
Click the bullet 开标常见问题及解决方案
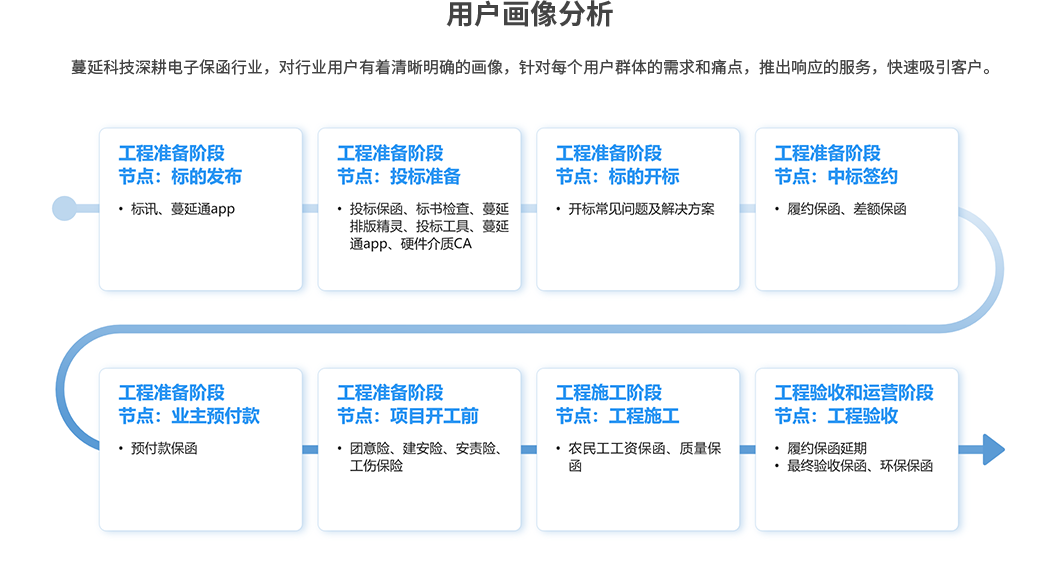[641, 209]
